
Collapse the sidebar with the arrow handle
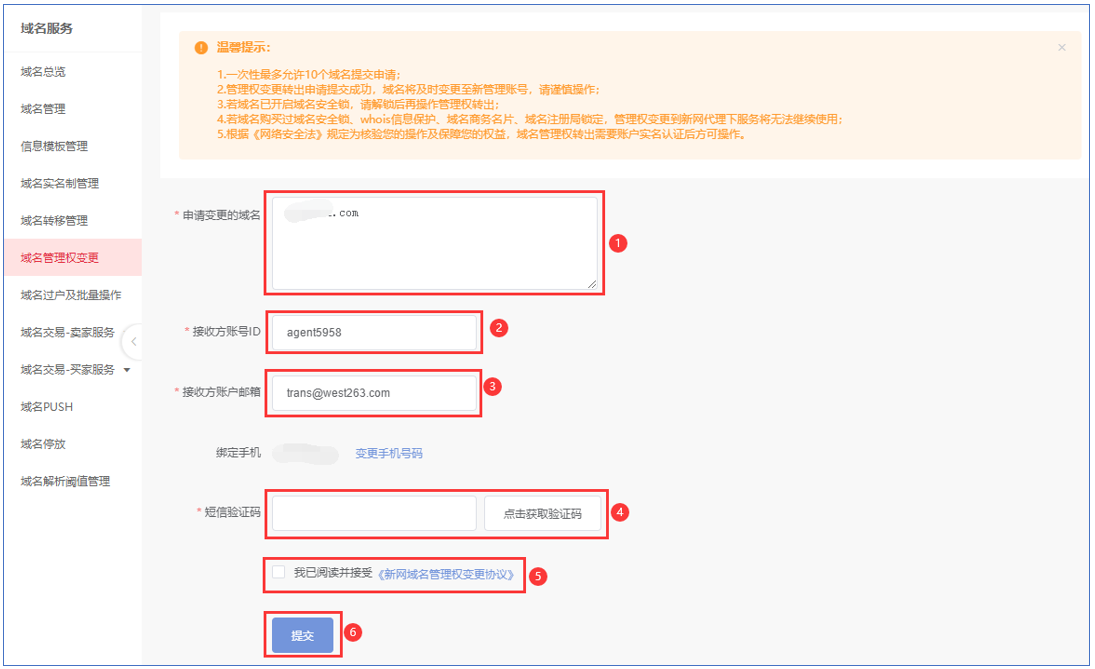click(x=132, y=342)
